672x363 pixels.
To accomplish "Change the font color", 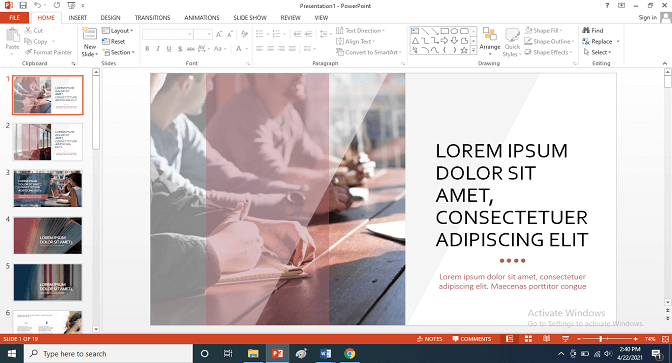I will (240, 48).
